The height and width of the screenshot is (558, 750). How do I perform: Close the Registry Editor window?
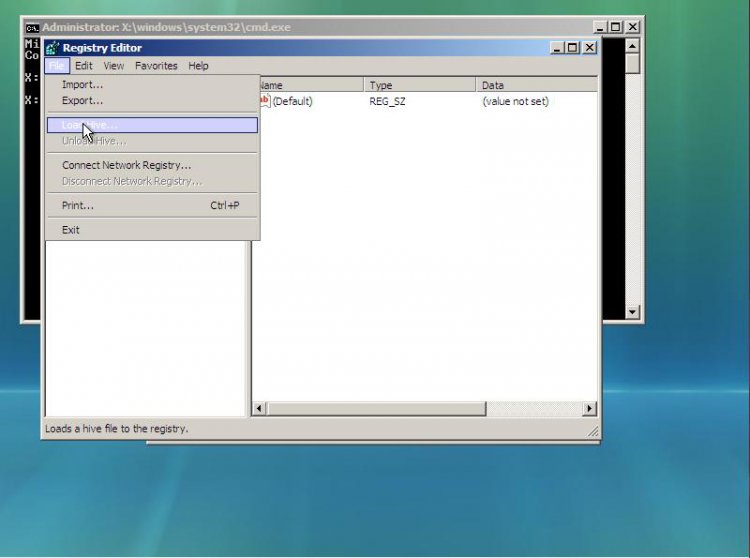coord(590,48)
